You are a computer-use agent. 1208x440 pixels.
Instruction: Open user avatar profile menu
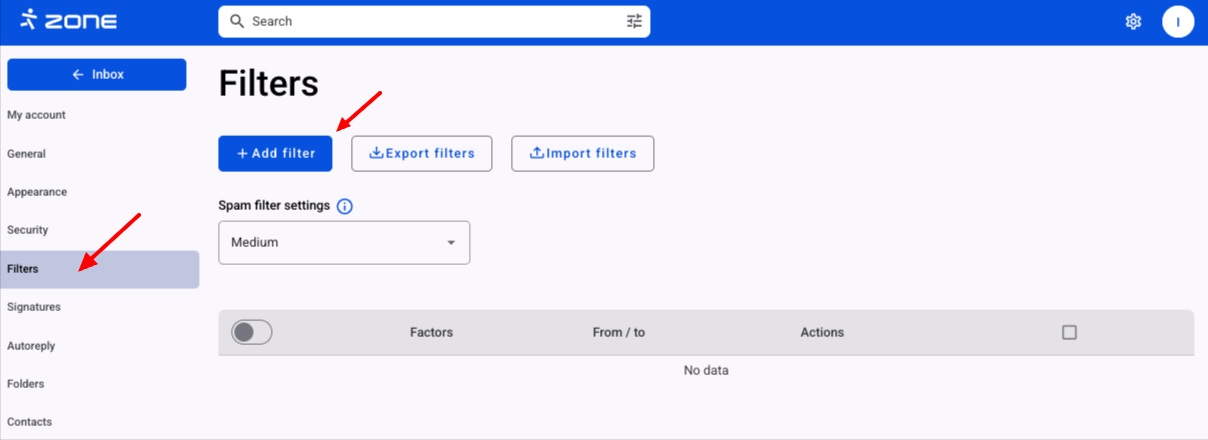coord(1178,21)
